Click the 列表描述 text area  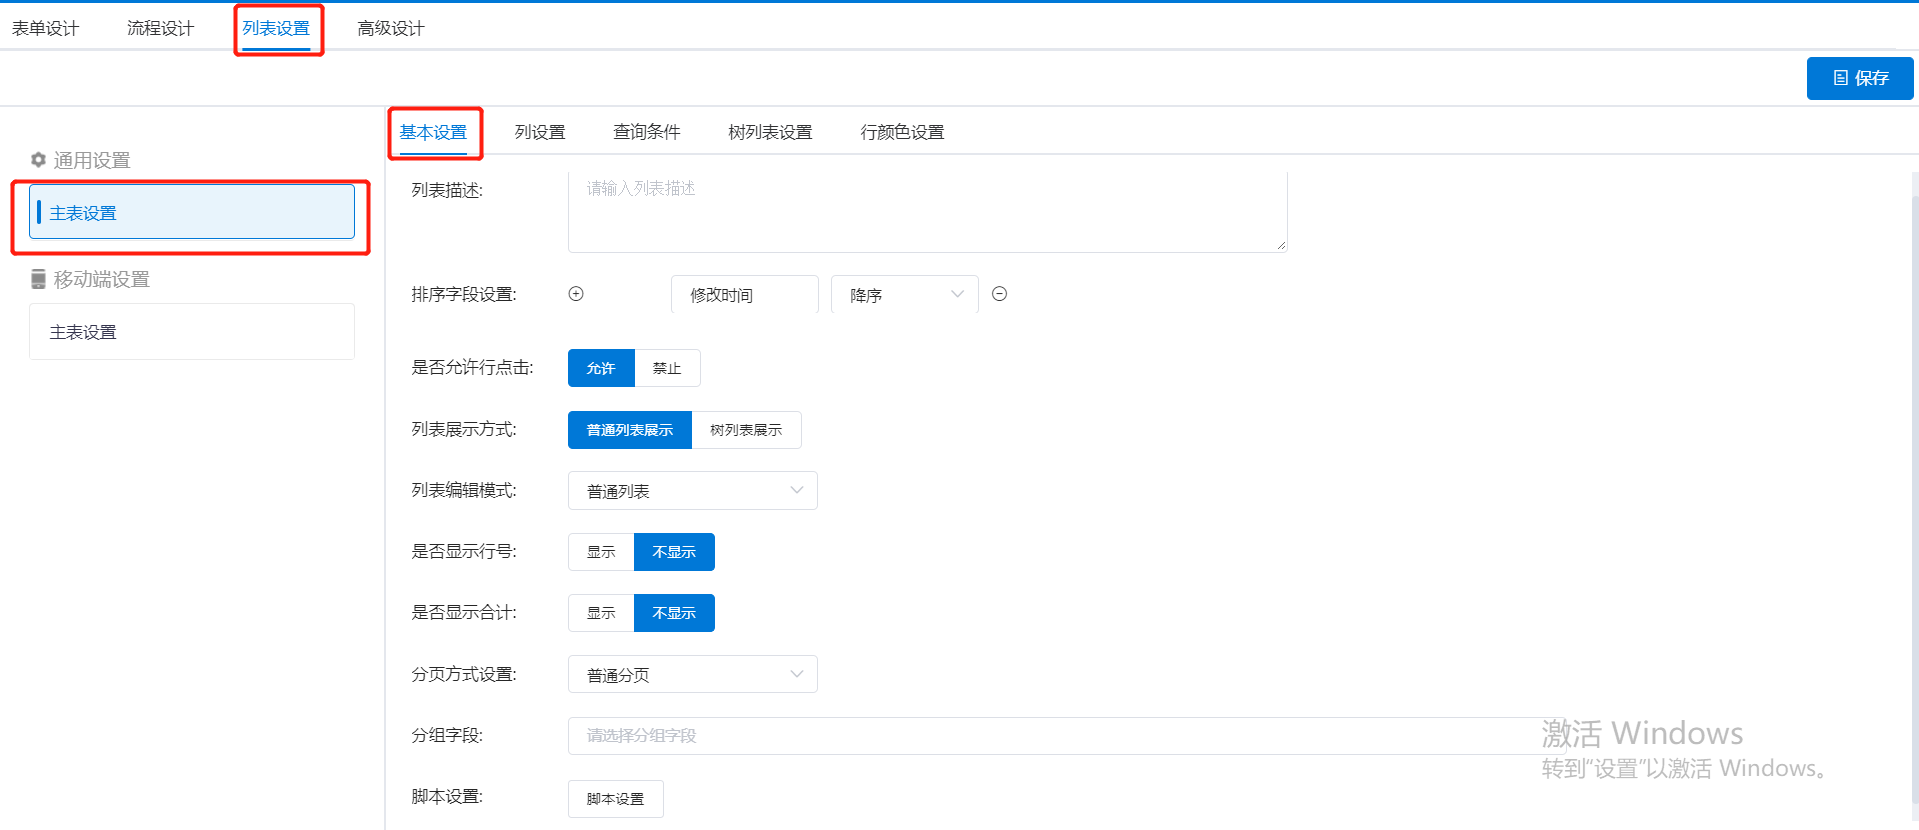tap(927, 210)
